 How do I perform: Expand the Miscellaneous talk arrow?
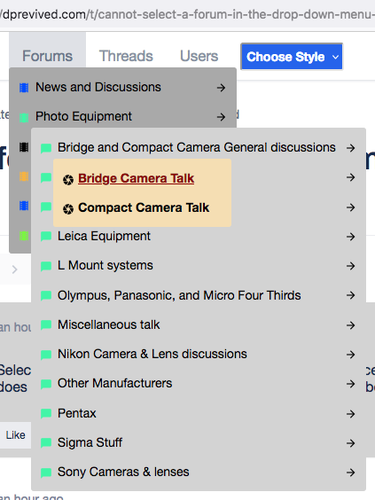coord(350,325)
